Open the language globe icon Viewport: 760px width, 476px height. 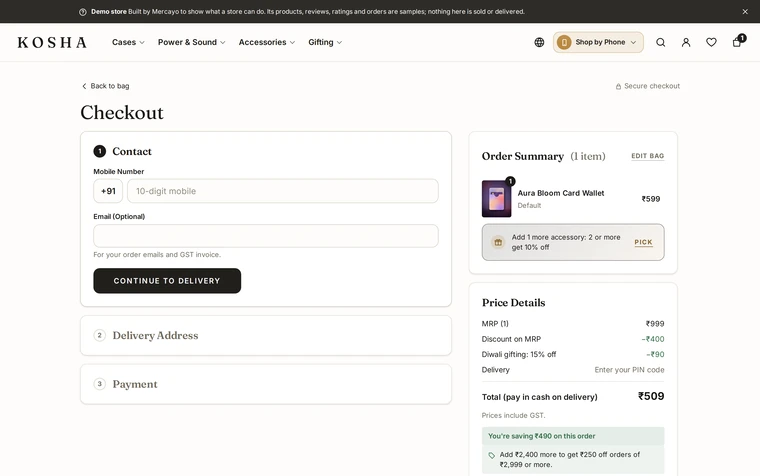click(x=539, y=42)
